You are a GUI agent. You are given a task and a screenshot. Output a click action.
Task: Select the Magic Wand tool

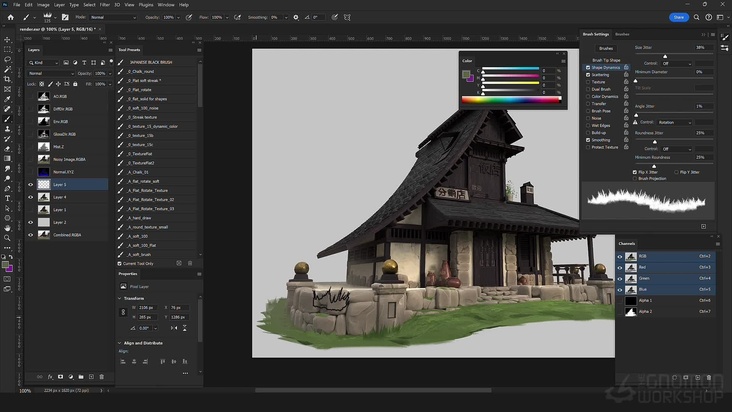pyautogui.click(x=7, y=70)
